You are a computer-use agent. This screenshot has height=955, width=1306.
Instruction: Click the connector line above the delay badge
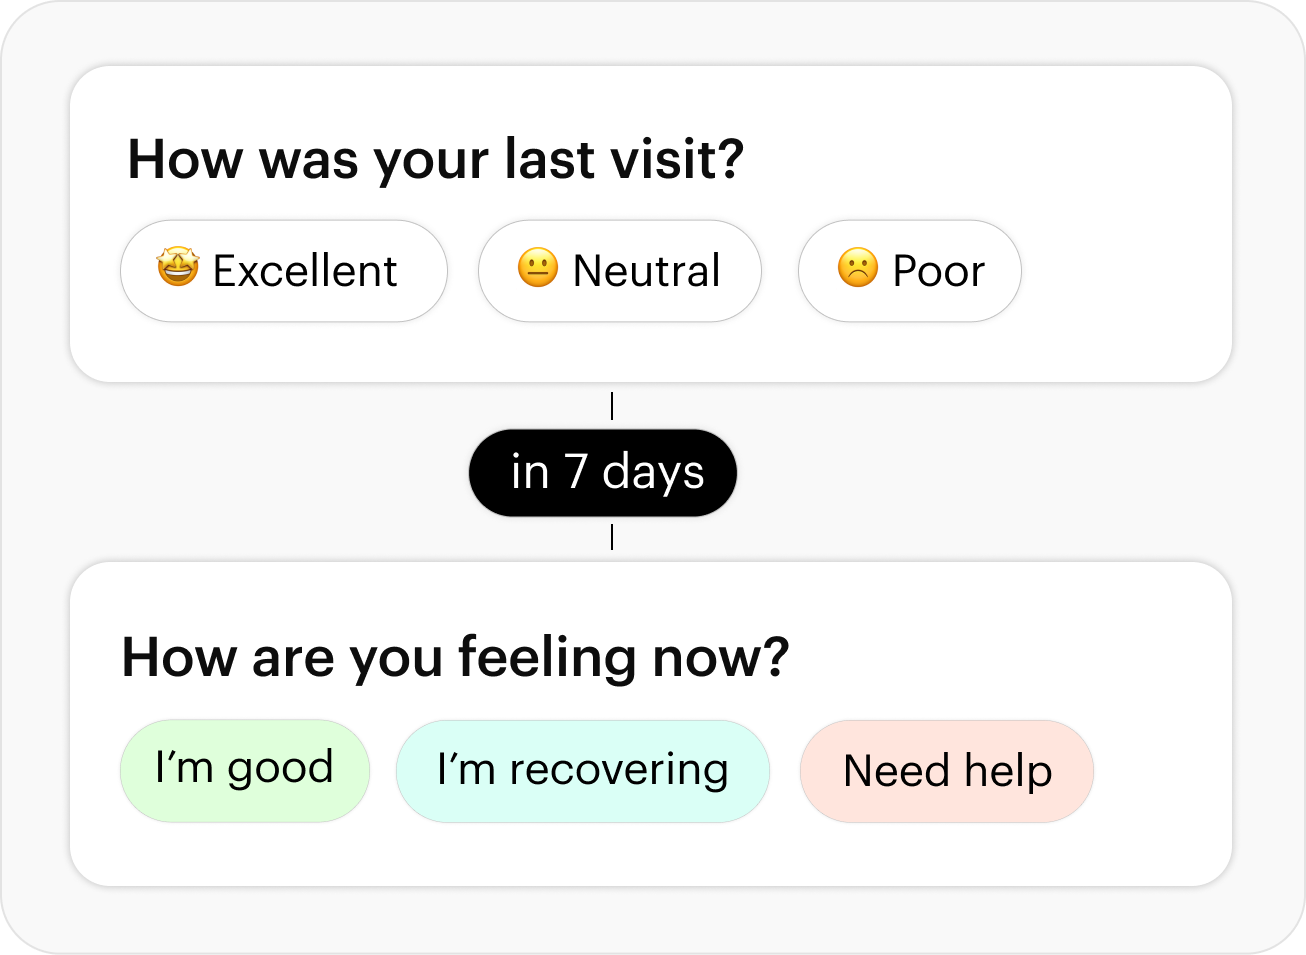pos(612,406)
